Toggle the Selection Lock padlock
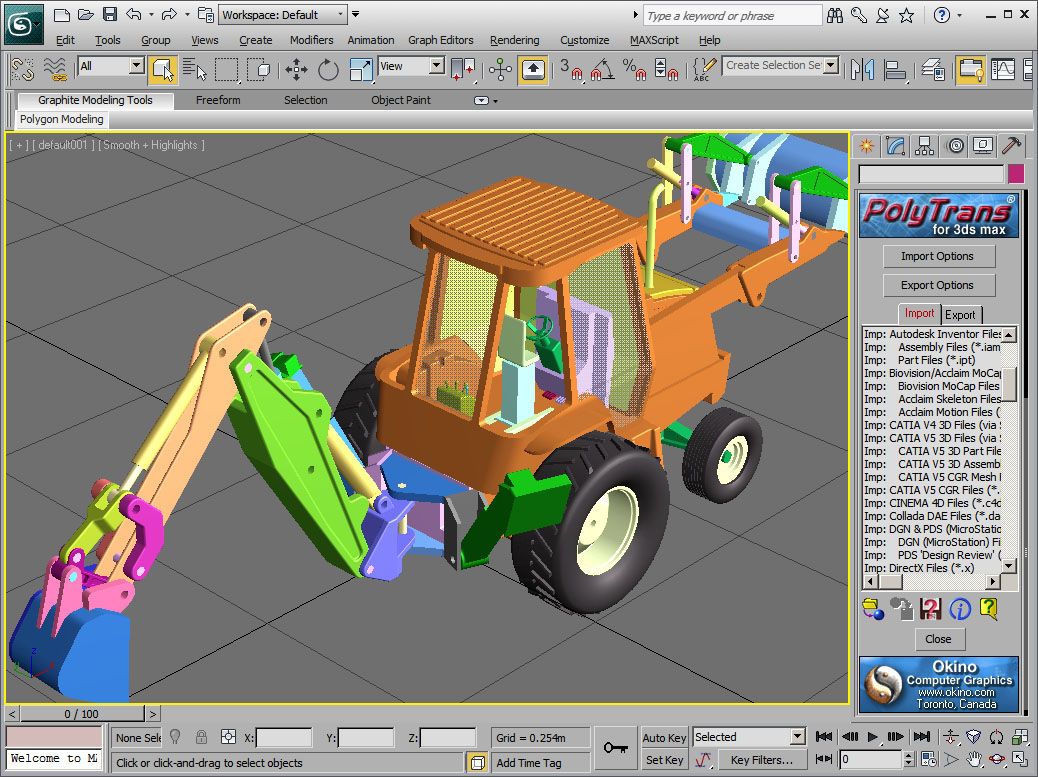1038x777 pixels. point(201,737)
